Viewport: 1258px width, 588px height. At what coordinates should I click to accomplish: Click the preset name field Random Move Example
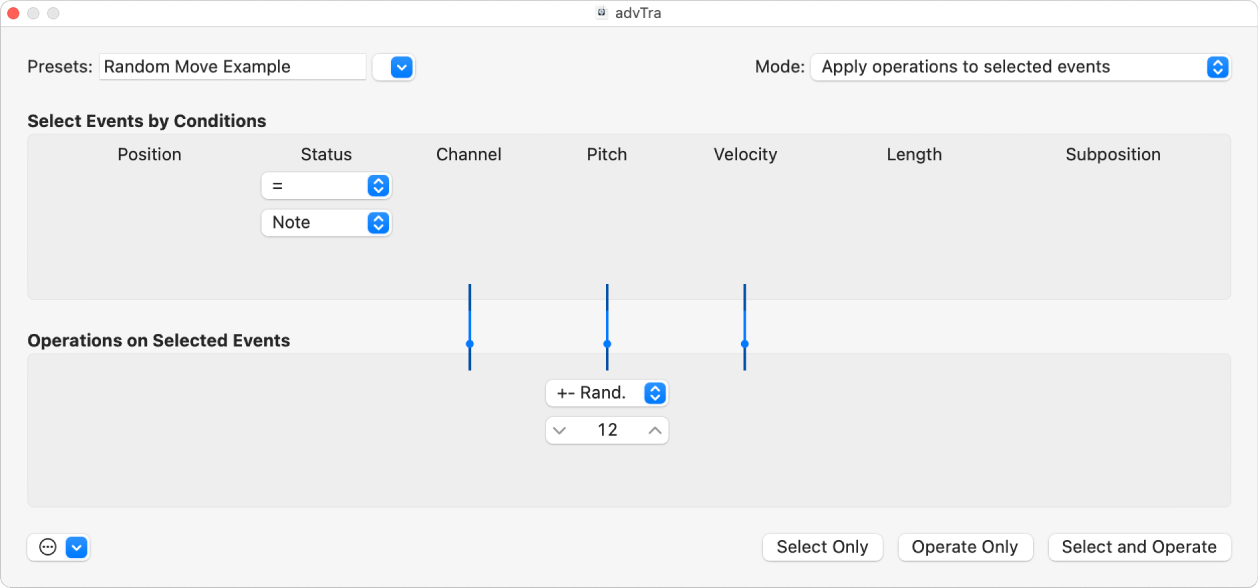(x=232, y=66)
